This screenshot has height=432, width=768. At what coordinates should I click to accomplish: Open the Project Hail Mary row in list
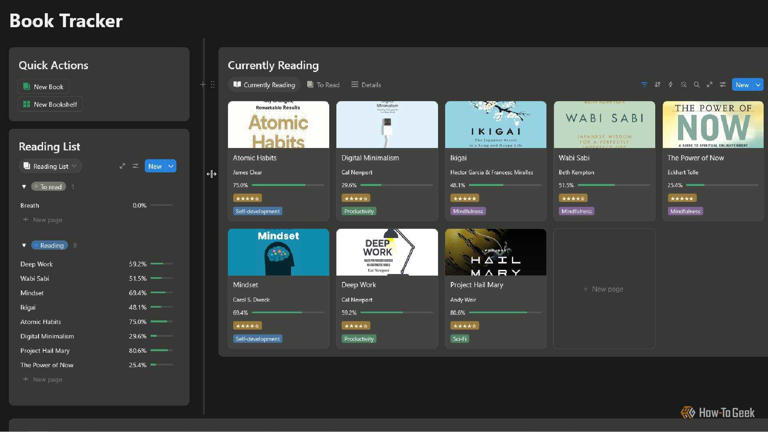97,350
